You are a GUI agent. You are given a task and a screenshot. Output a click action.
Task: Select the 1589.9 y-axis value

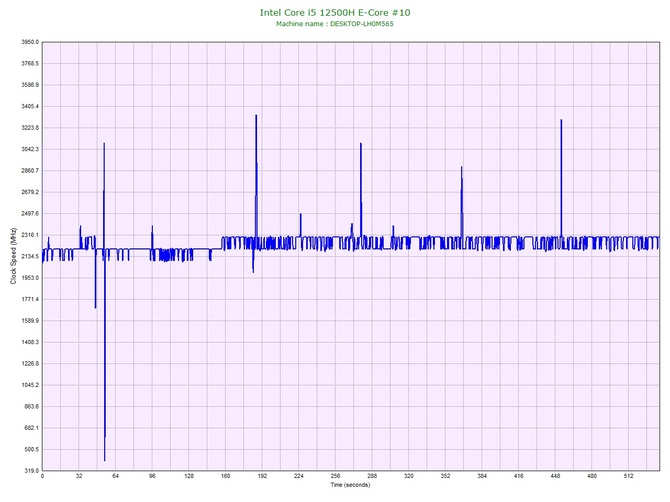30,320
